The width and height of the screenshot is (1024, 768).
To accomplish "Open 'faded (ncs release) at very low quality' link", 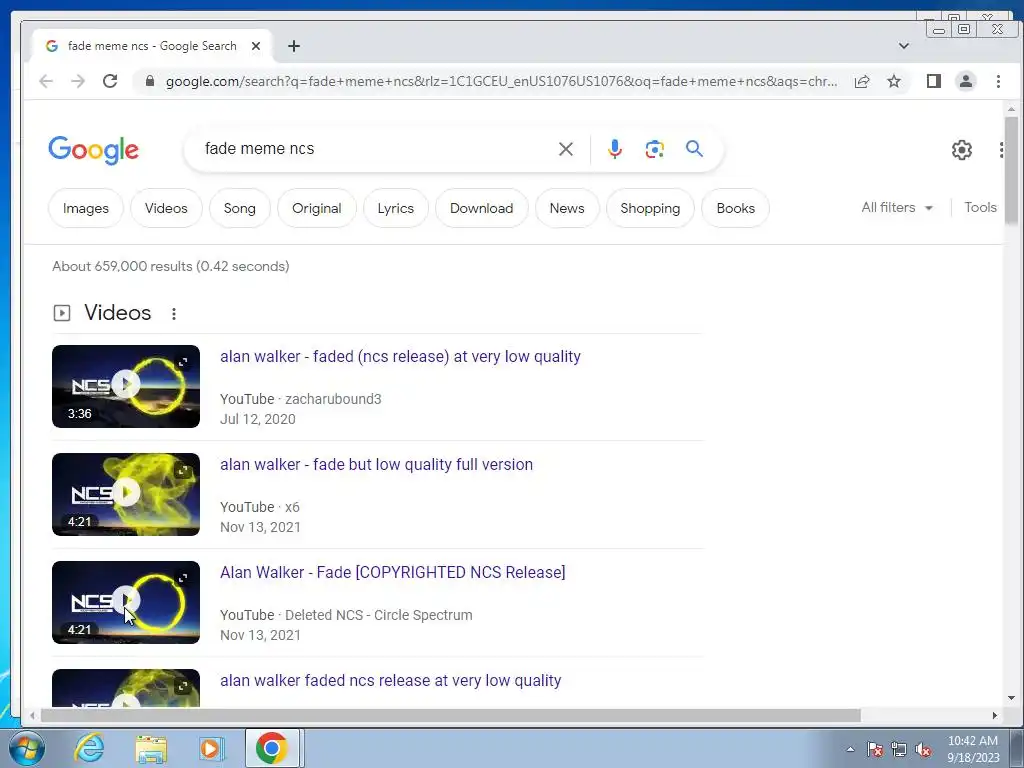I will [400, 357].
